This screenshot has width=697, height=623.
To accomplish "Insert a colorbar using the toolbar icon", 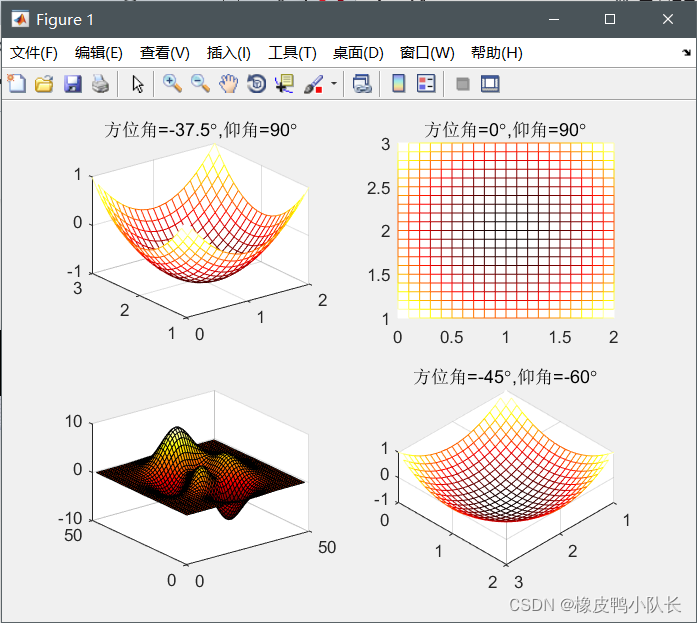I will tap(398, 84).
